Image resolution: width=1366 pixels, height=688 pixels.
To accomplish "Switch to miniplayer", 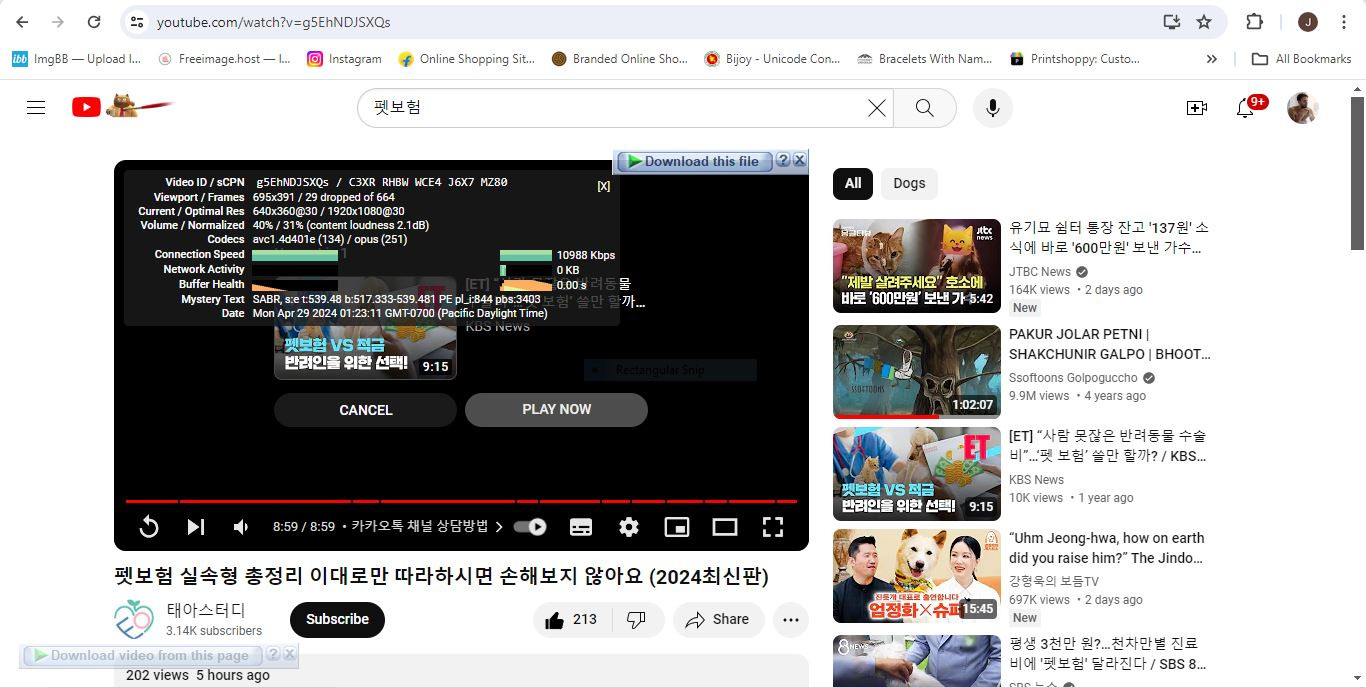I will coord(677,527).
